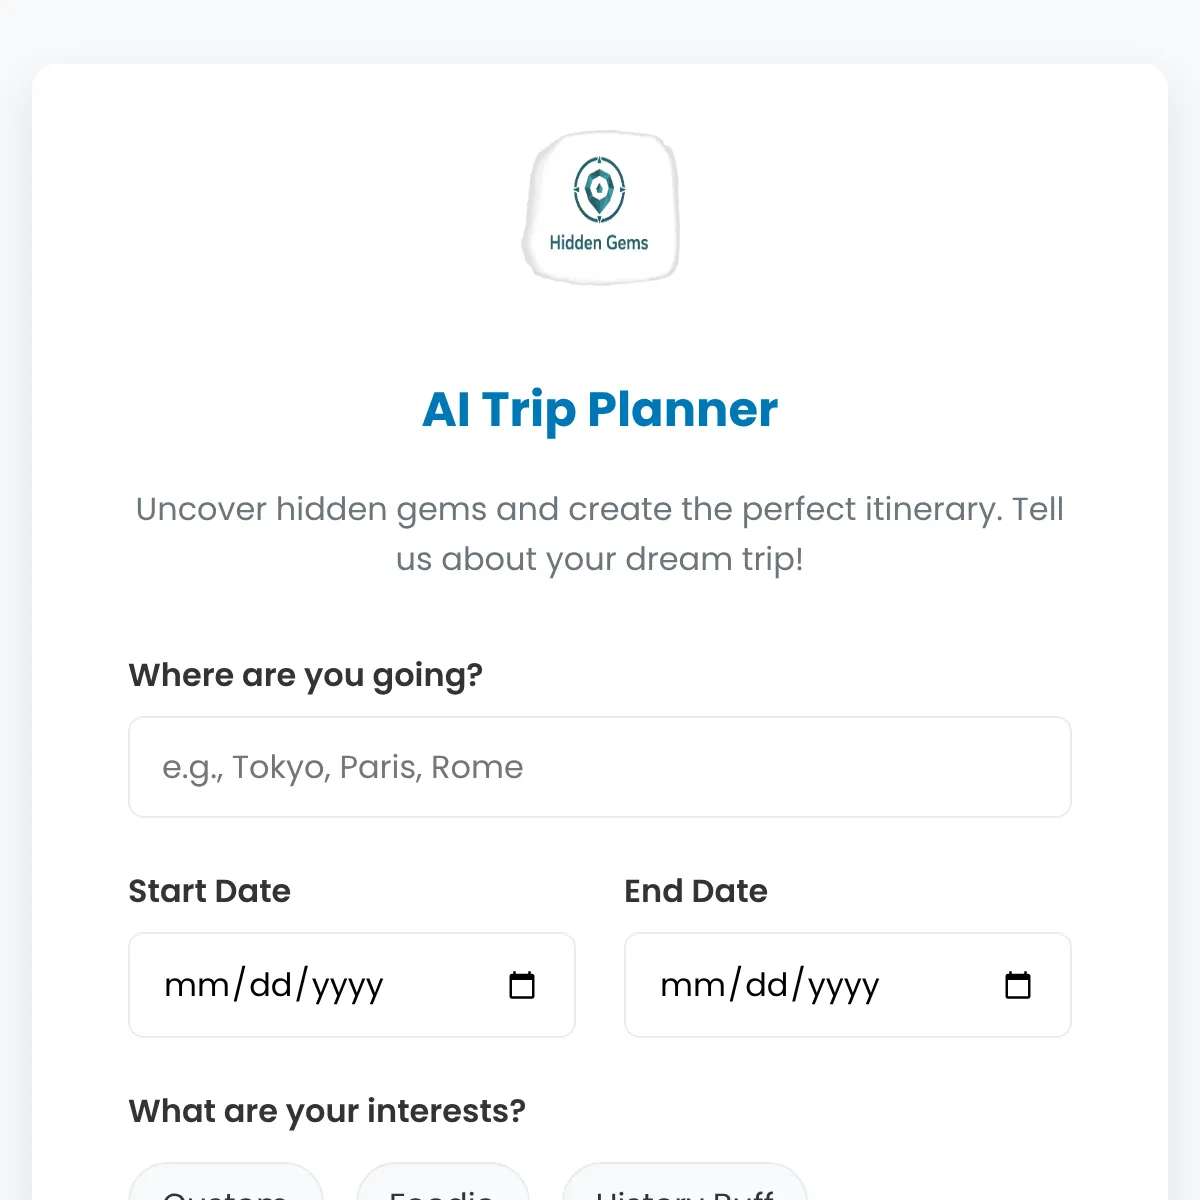The image size is (1200, 1200).
Task: Open the Start Date dropdown field
Action: [x=352, y=985]
